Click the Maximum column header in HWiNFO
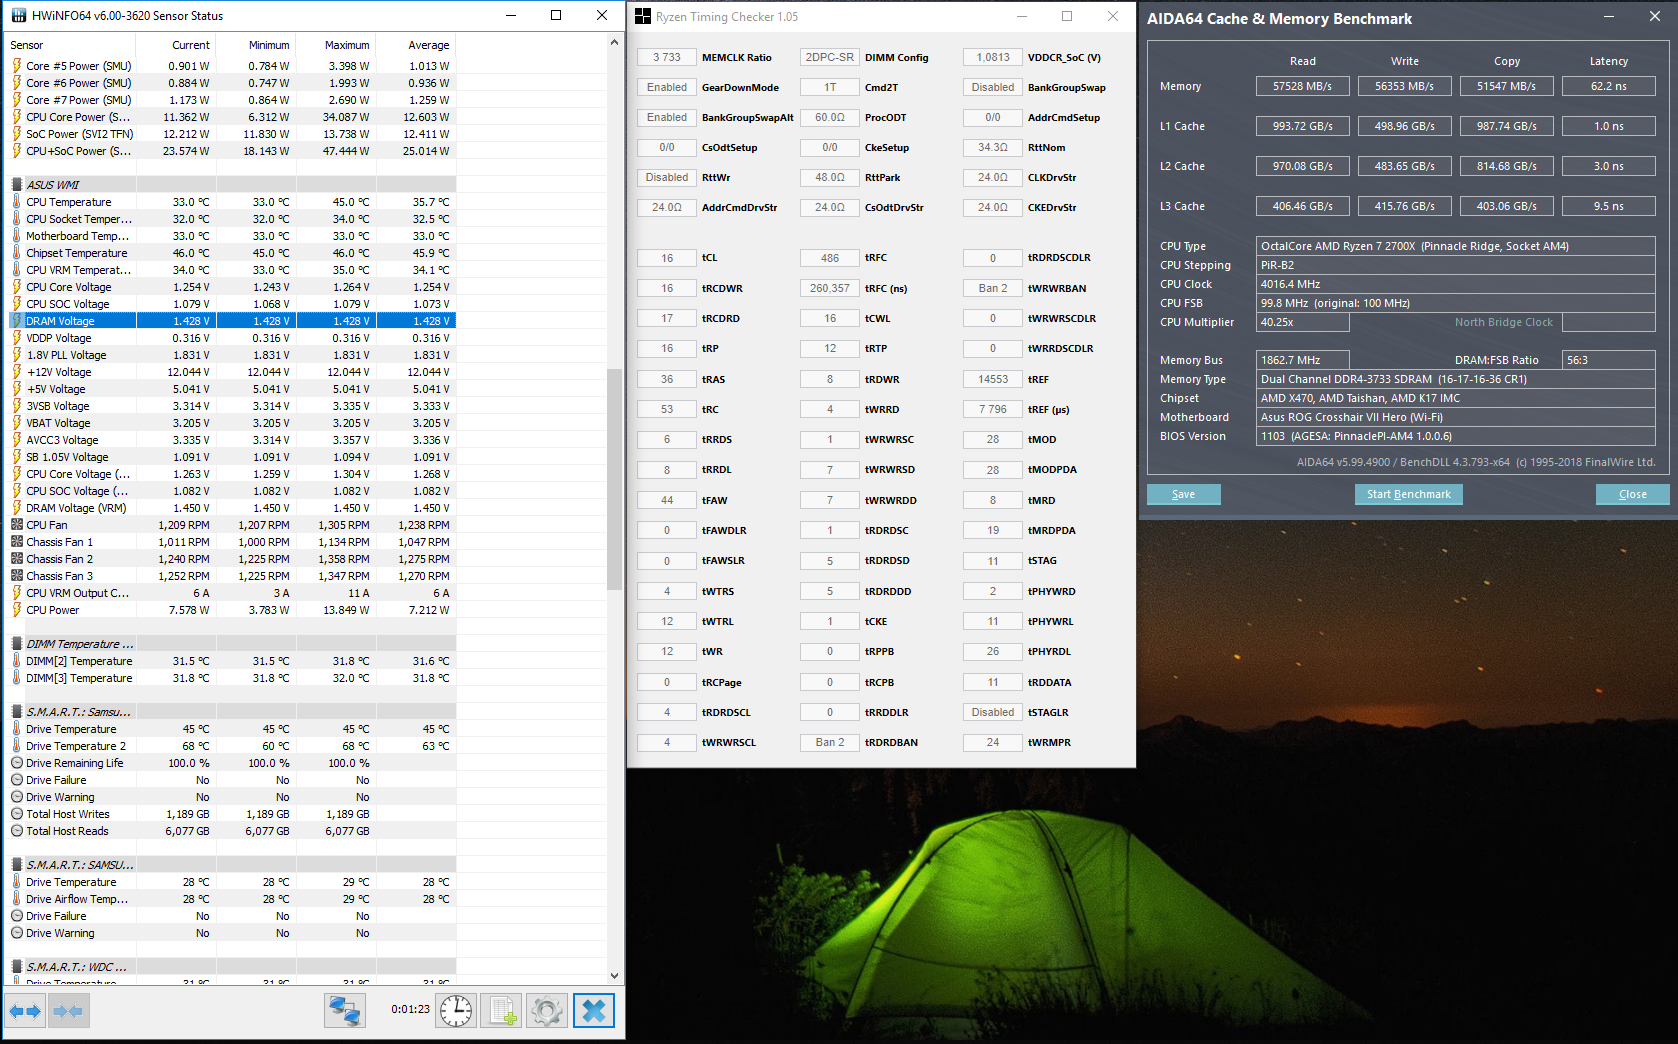This screenshot has width=1678, height=1044. tap(336, 45)
